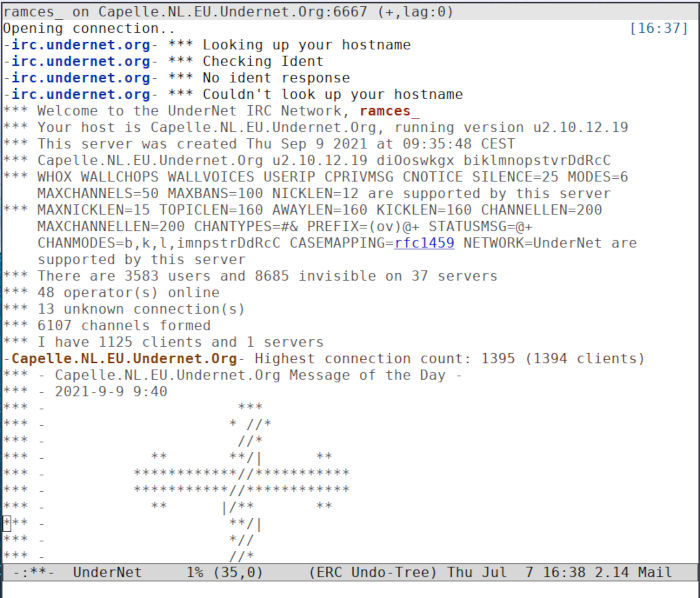Click the 'Your host is Capelle.NL.EU.Undernet.Org' line

316,128
